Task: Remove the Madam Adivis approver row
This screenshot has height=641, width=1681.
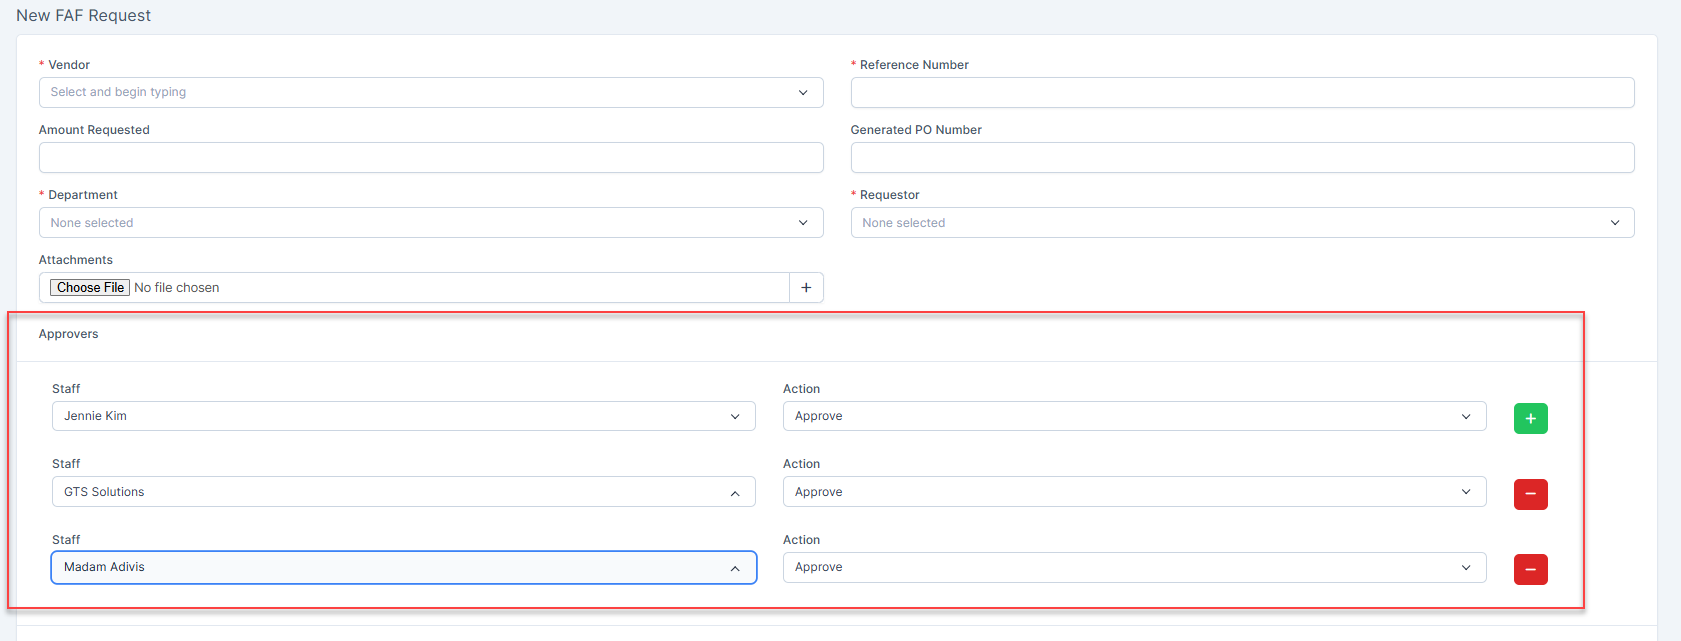Action: (x=1530, y=569)
